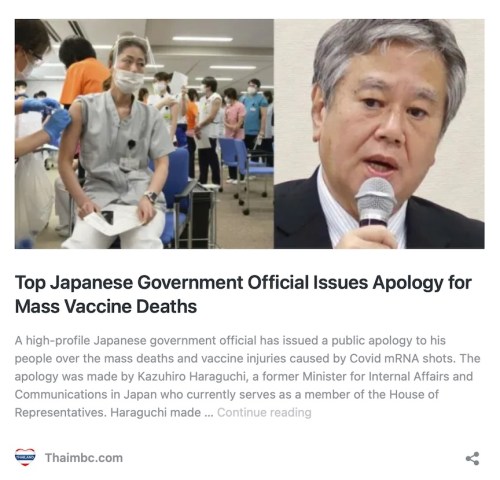This screenshot has width=500, height=480.
Task: Click the seated woman's white face mask
Action: coord(128,81)
